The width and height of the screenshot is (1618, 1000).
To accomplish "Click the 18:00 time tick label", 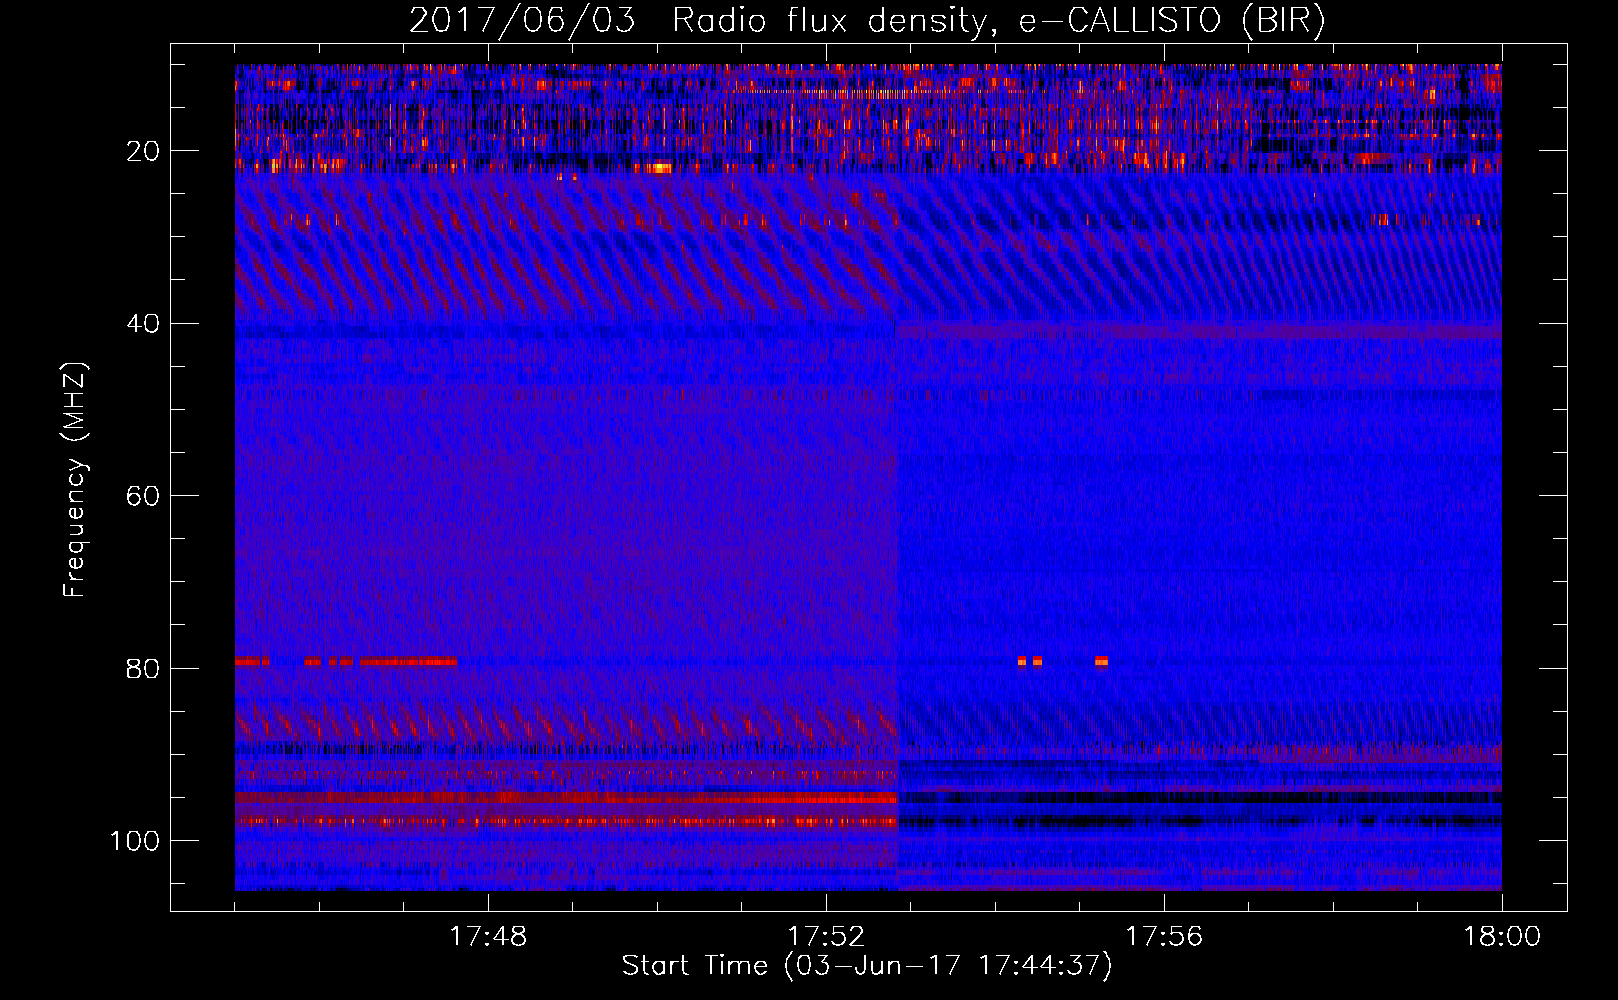I will coord(1502,937).
